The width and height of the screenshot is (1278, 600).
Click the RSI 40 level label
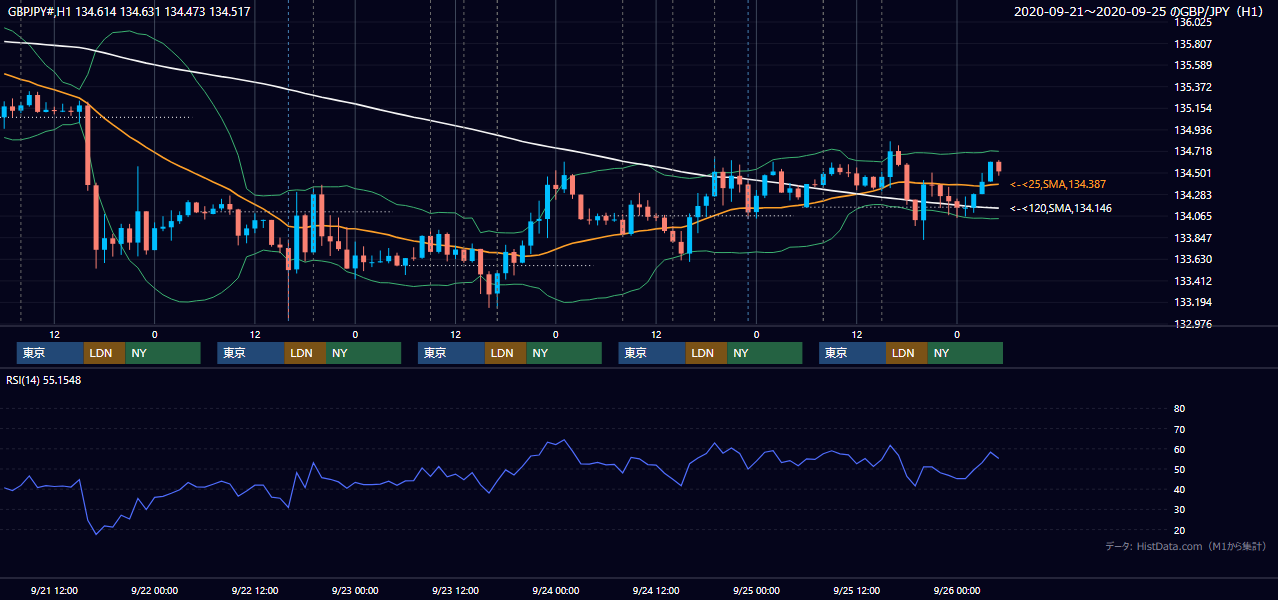pos(1179,489)
